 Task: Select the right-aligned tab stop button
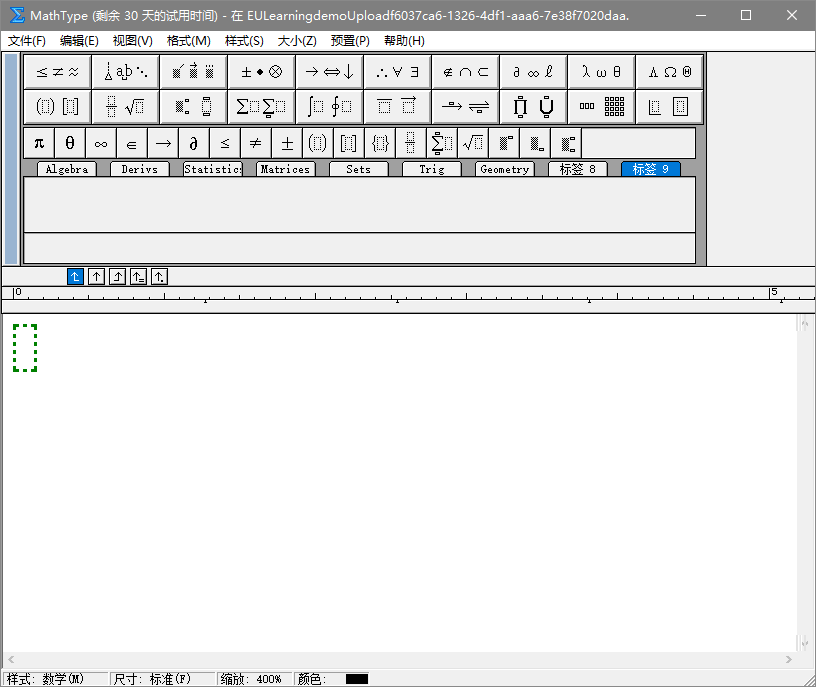118,277
